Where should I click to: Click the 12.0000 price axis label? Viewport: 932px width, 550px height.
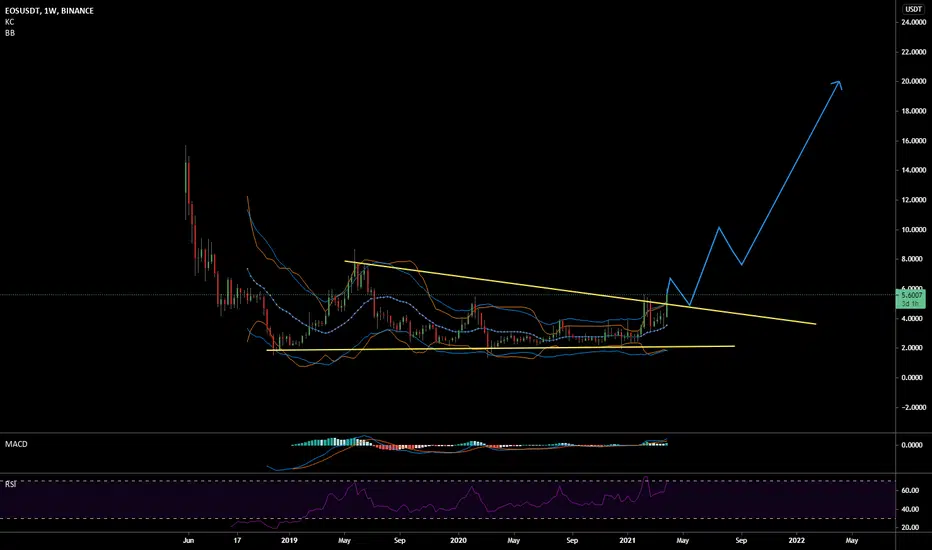pyautogui.click(x=914, y=200)
